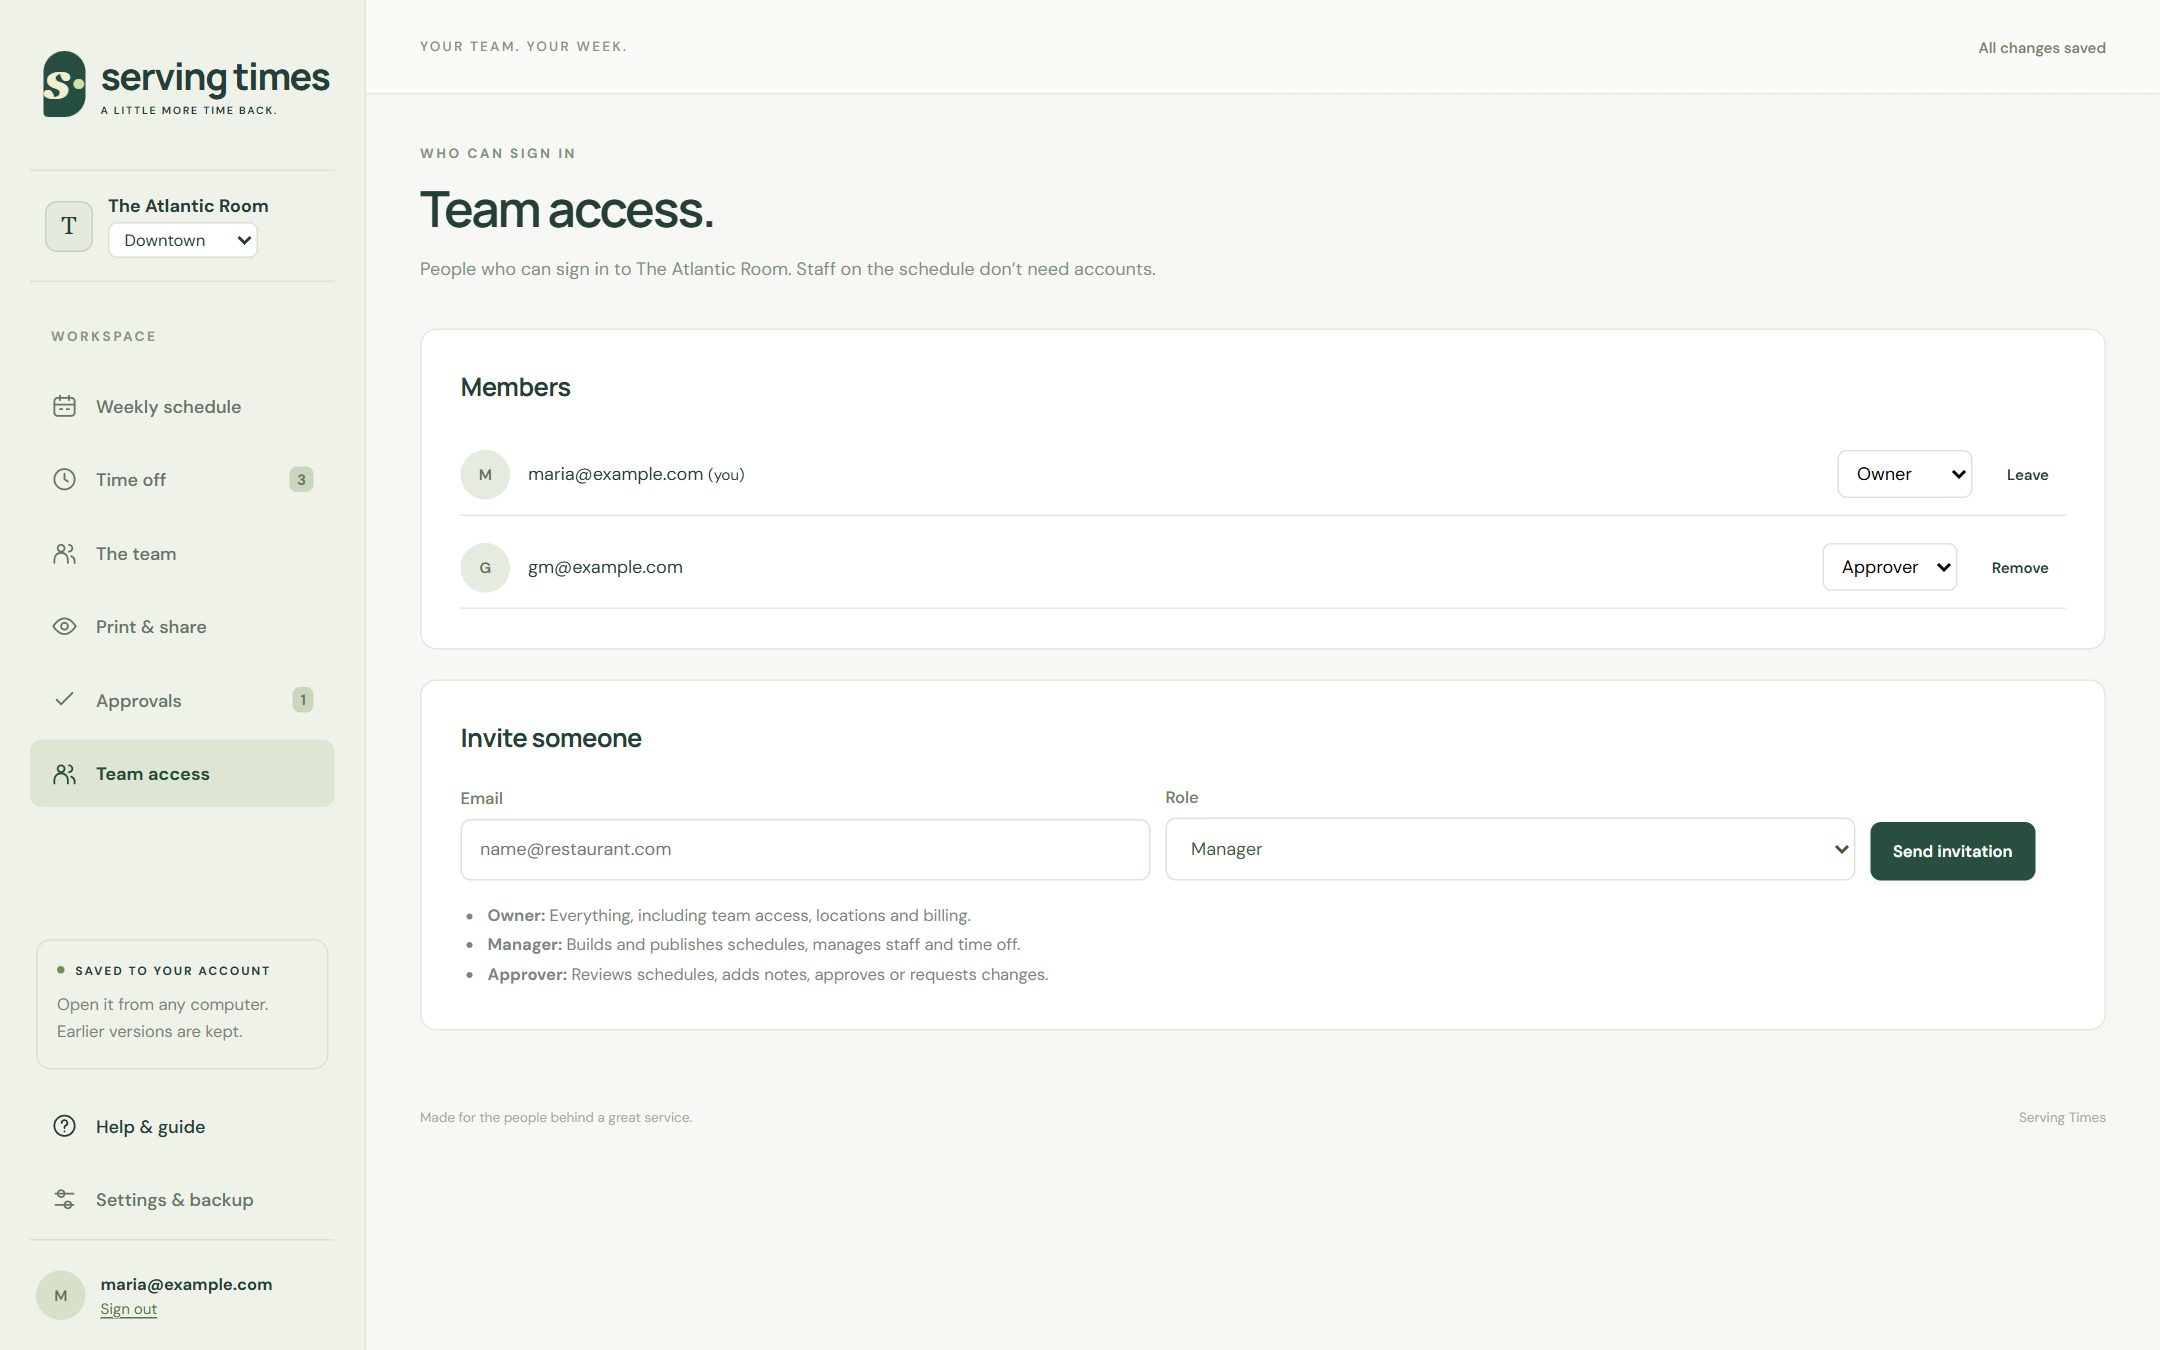2160x1350 pixels.
Task: Click Leave next to maria@example.com
Action: coord(2027,475)
